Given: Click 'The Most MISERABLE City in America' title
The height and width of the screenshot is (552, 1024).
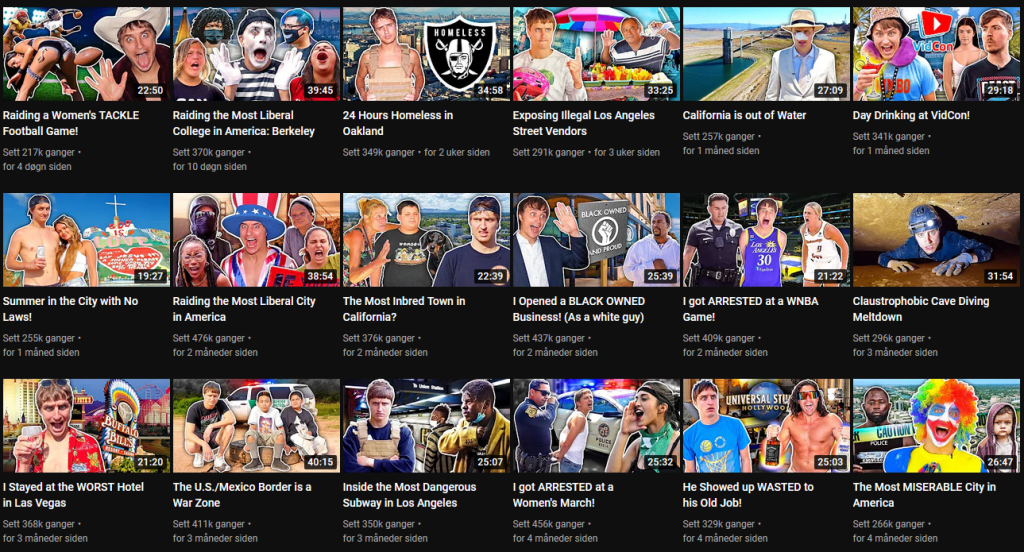Looking at the screenshot, I should [x=923, y=495].
